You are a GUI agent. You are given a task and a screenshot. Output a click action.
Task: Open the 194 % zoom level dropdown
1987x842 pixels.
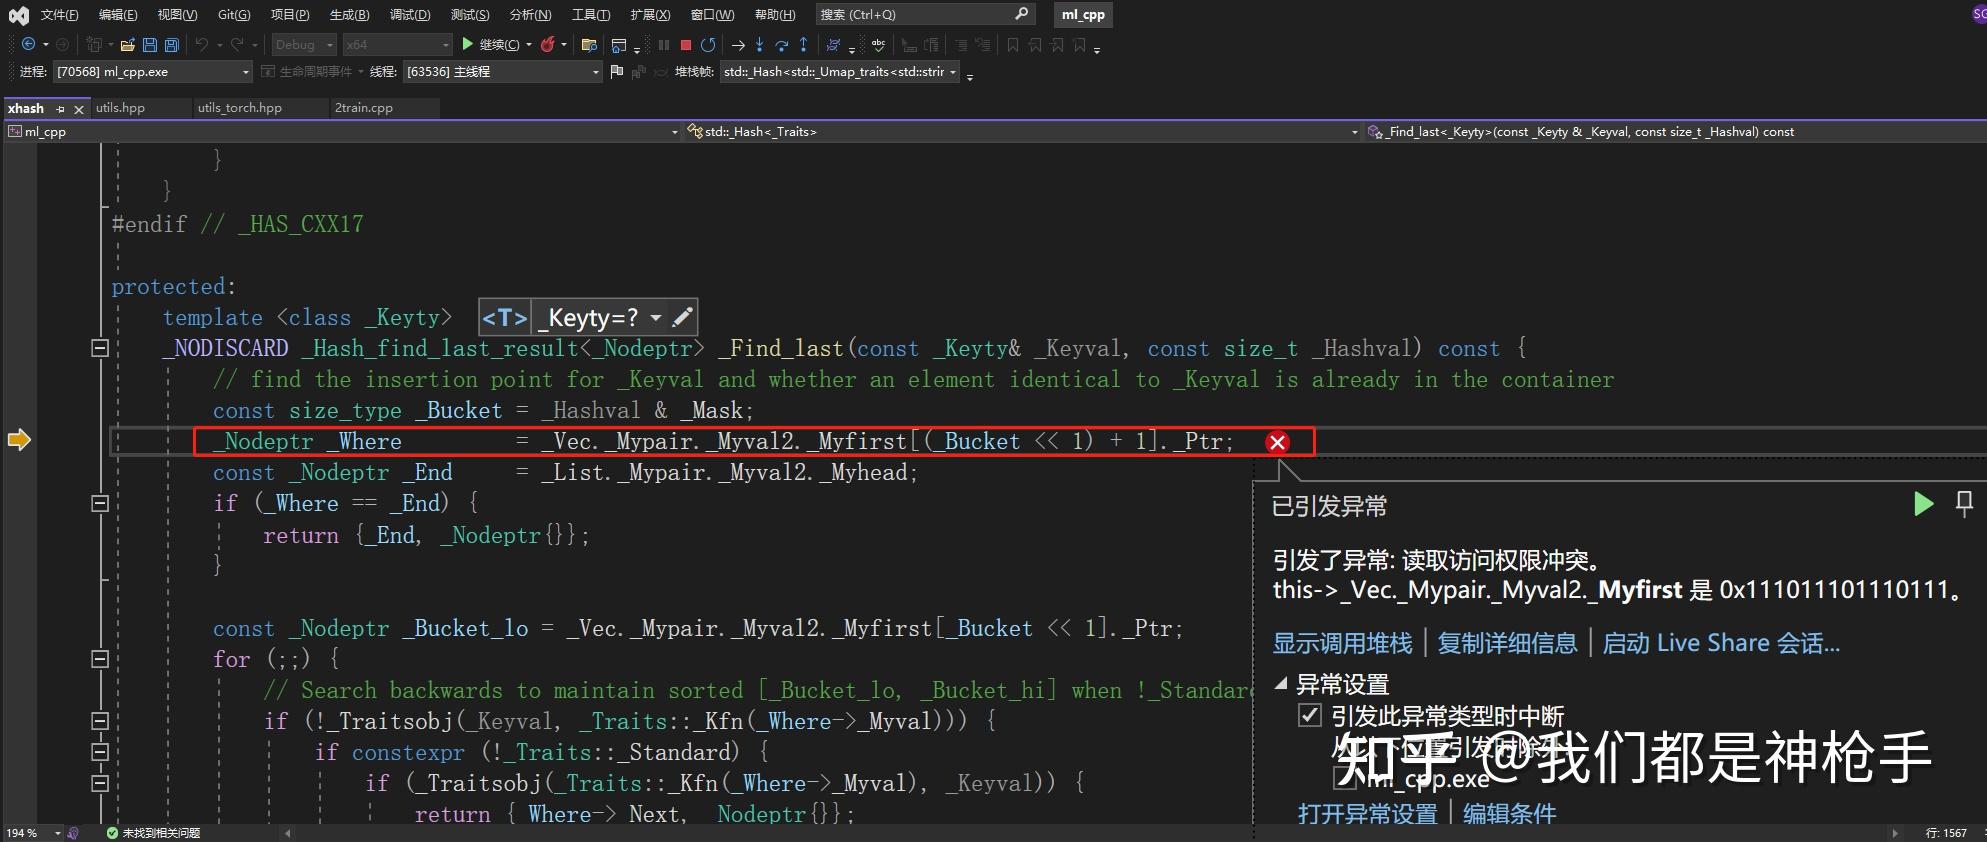point(33,833)
